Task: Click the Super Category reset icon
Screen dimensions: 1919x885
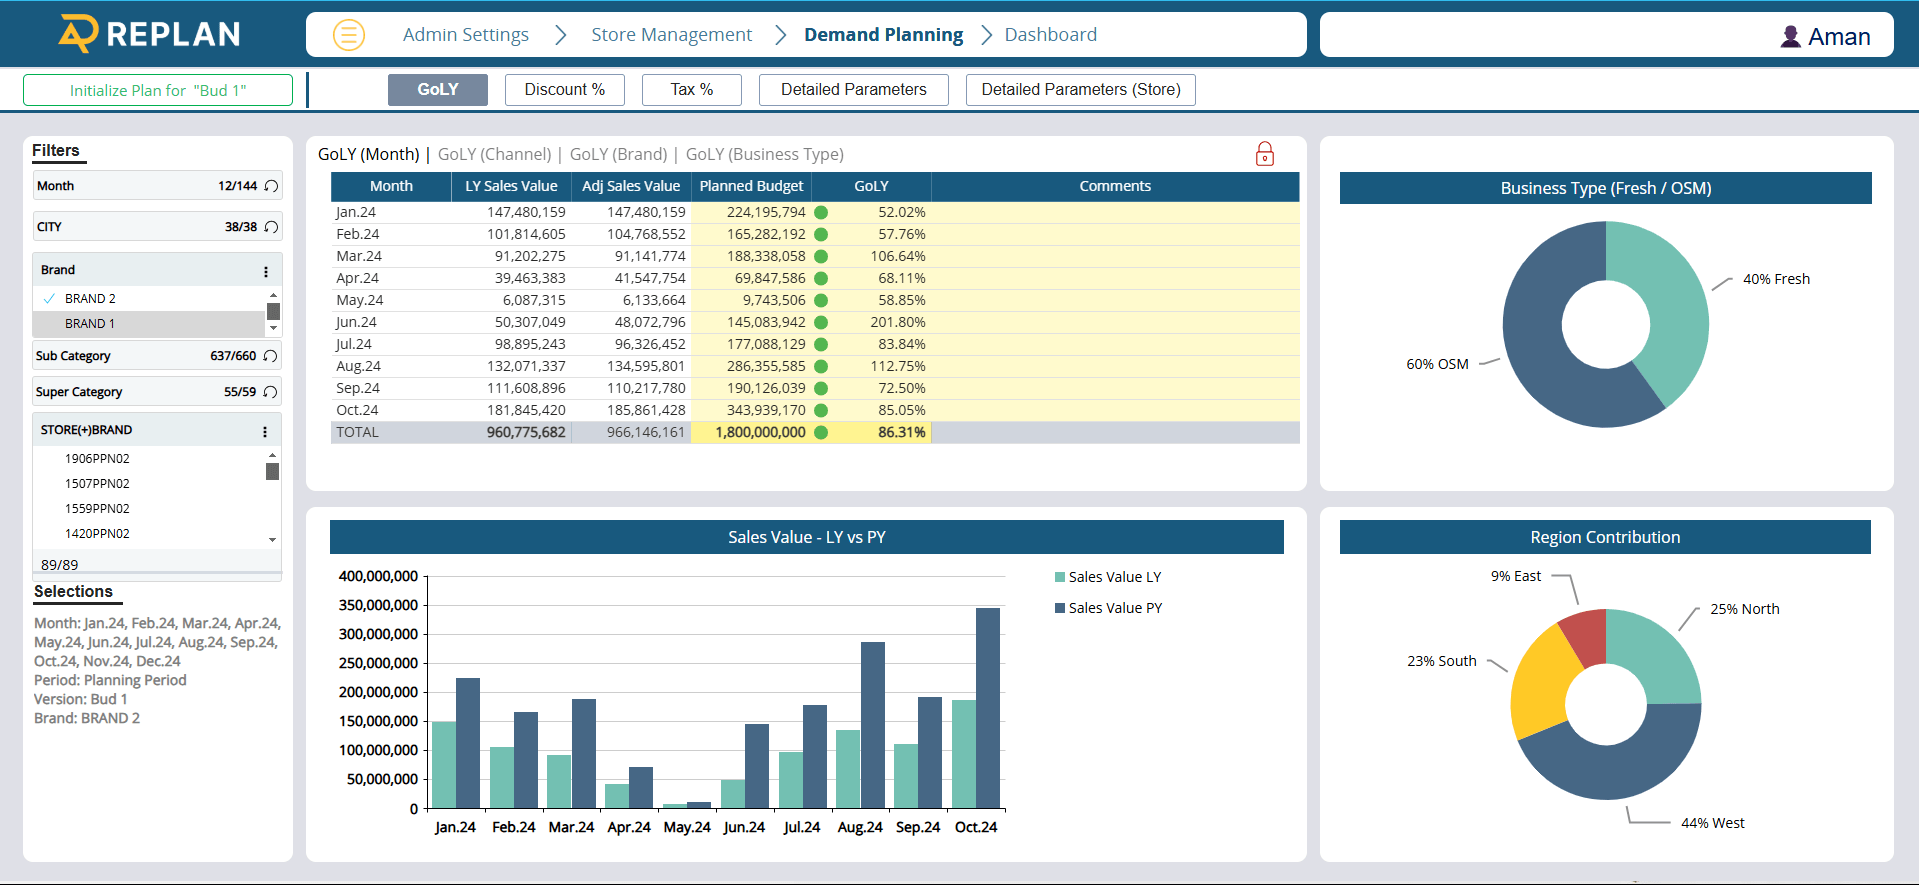Action: click(x=270, y=392)
